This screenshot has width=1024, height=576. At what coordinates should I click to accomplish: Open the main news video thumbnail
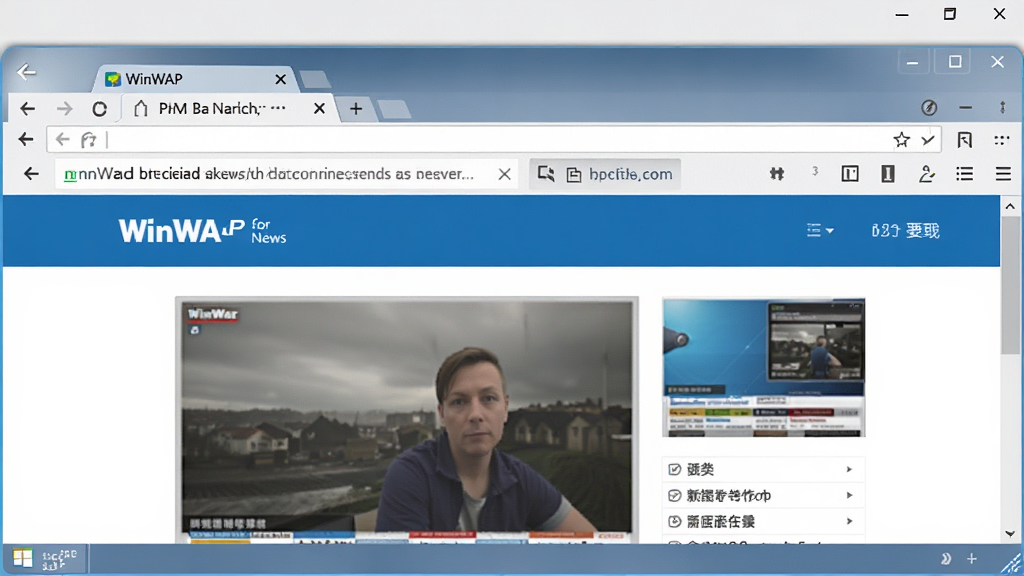click(x=407, y=419)
